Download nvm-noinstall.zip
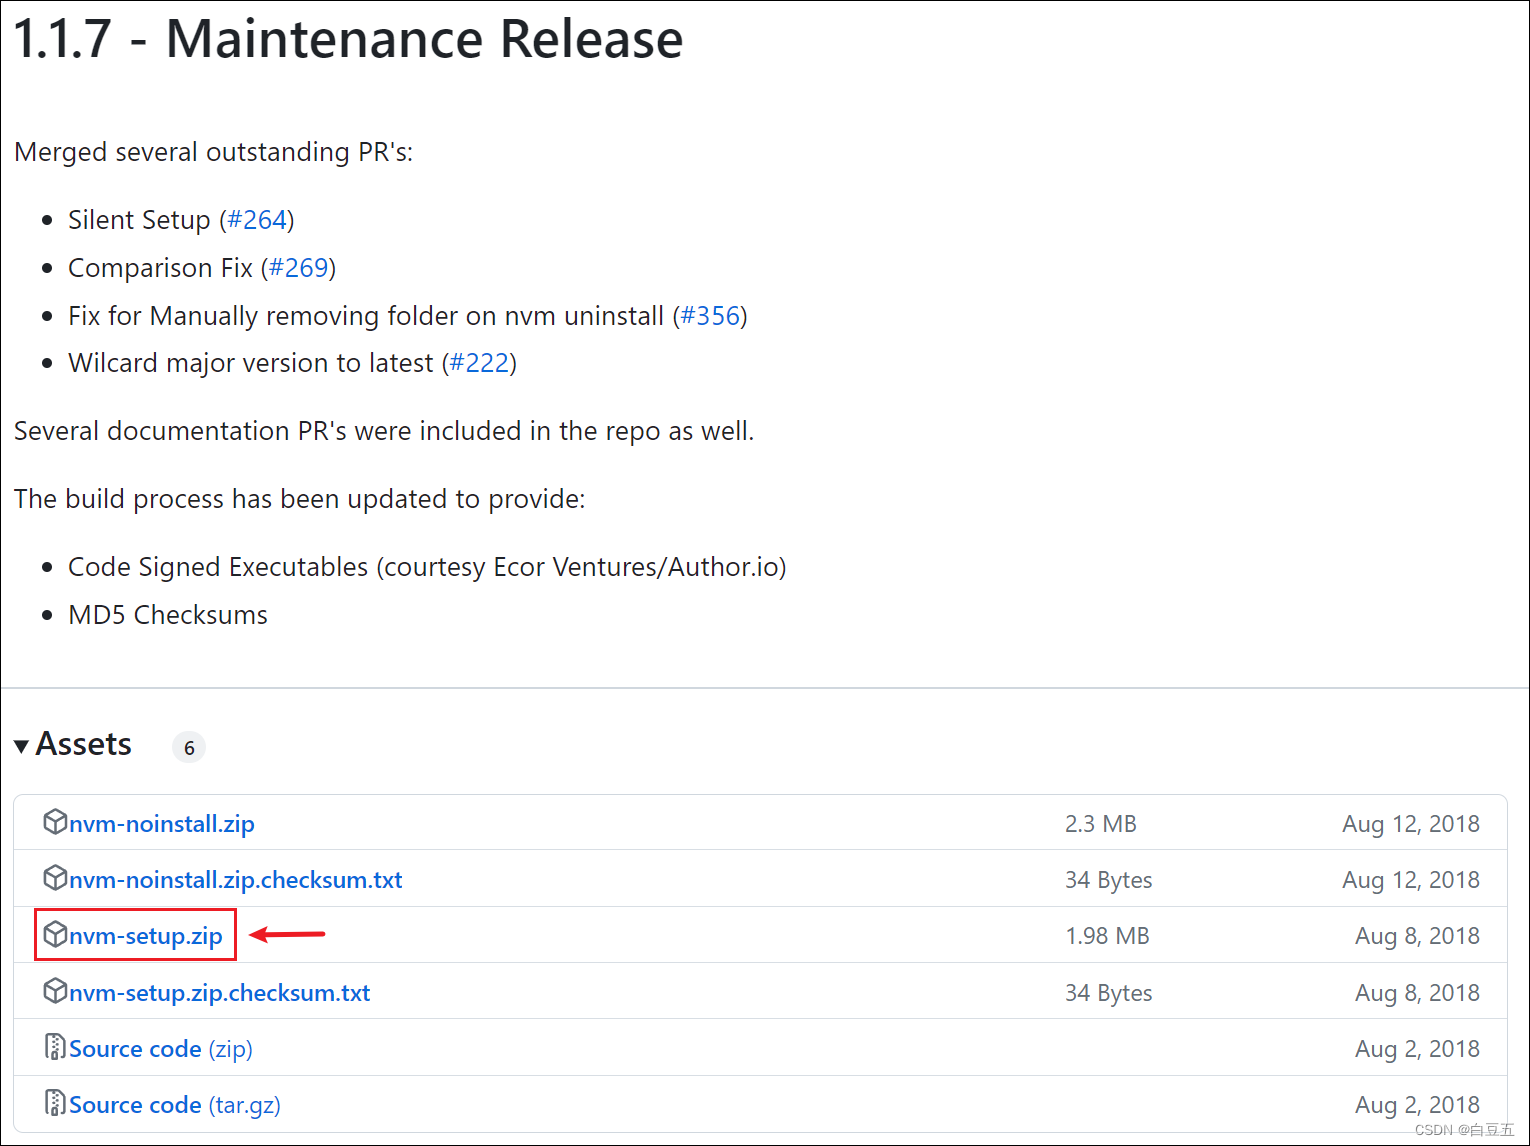This screenshot has width=1530, height=1146. point(162,824)
